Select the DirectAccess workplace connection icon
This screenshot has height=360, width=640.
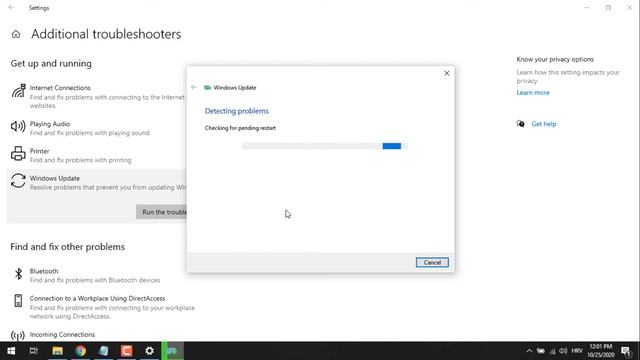[x=18, y=300]
